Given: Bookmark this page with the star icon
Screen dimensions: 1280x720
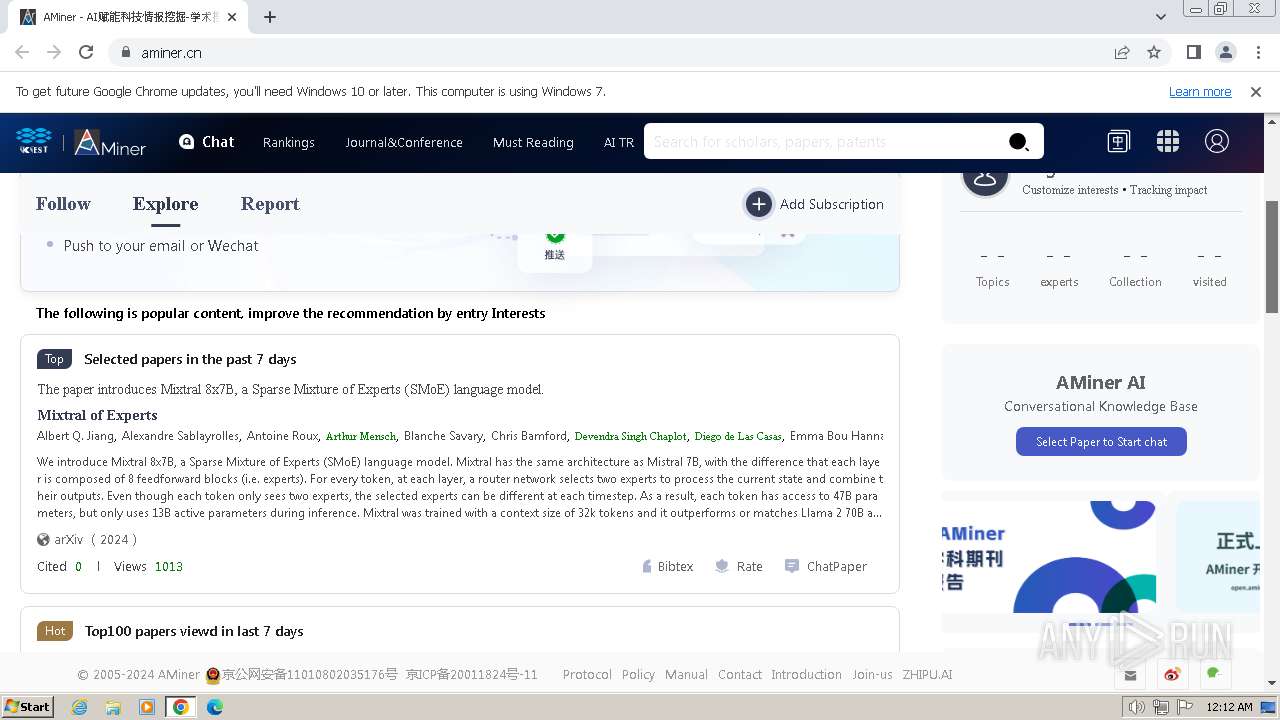Looking at the screenshot, I should click(1154, 52).
